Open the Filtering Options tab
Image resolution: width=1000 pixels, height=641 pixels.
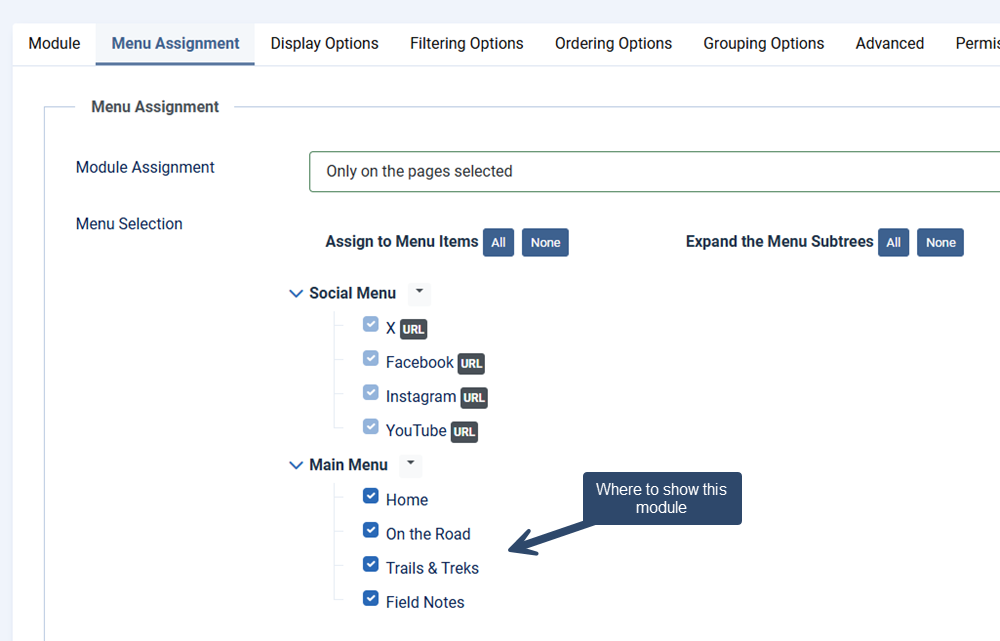tap(466, 43)
